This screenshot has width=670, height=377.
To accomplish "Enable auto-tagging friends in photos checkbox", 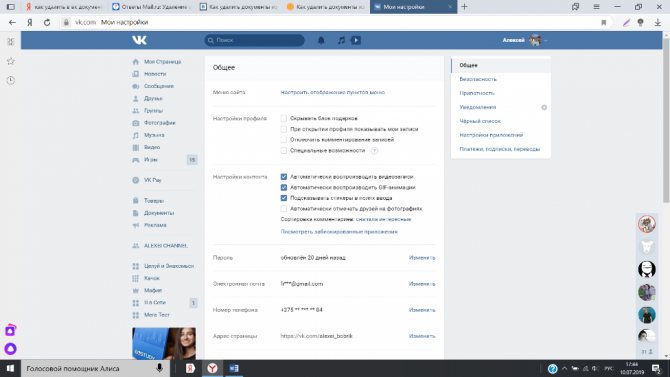I will [284, 209].
